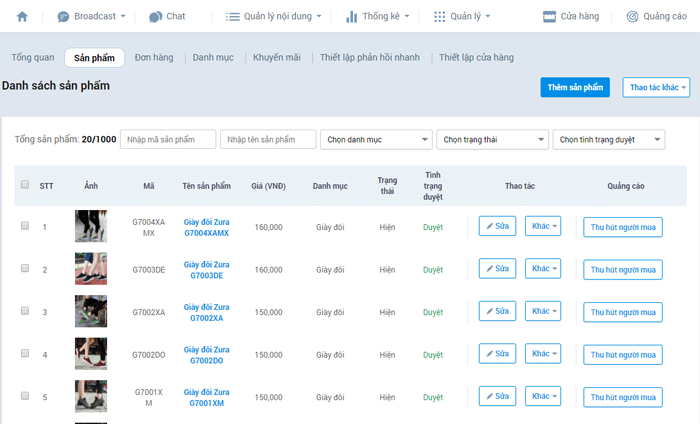Image resolution: width=700 pixels, height=438 pixels.
Task: Expand the Chọn trạng thái dropdown
Action: click(x=493, y=139)
